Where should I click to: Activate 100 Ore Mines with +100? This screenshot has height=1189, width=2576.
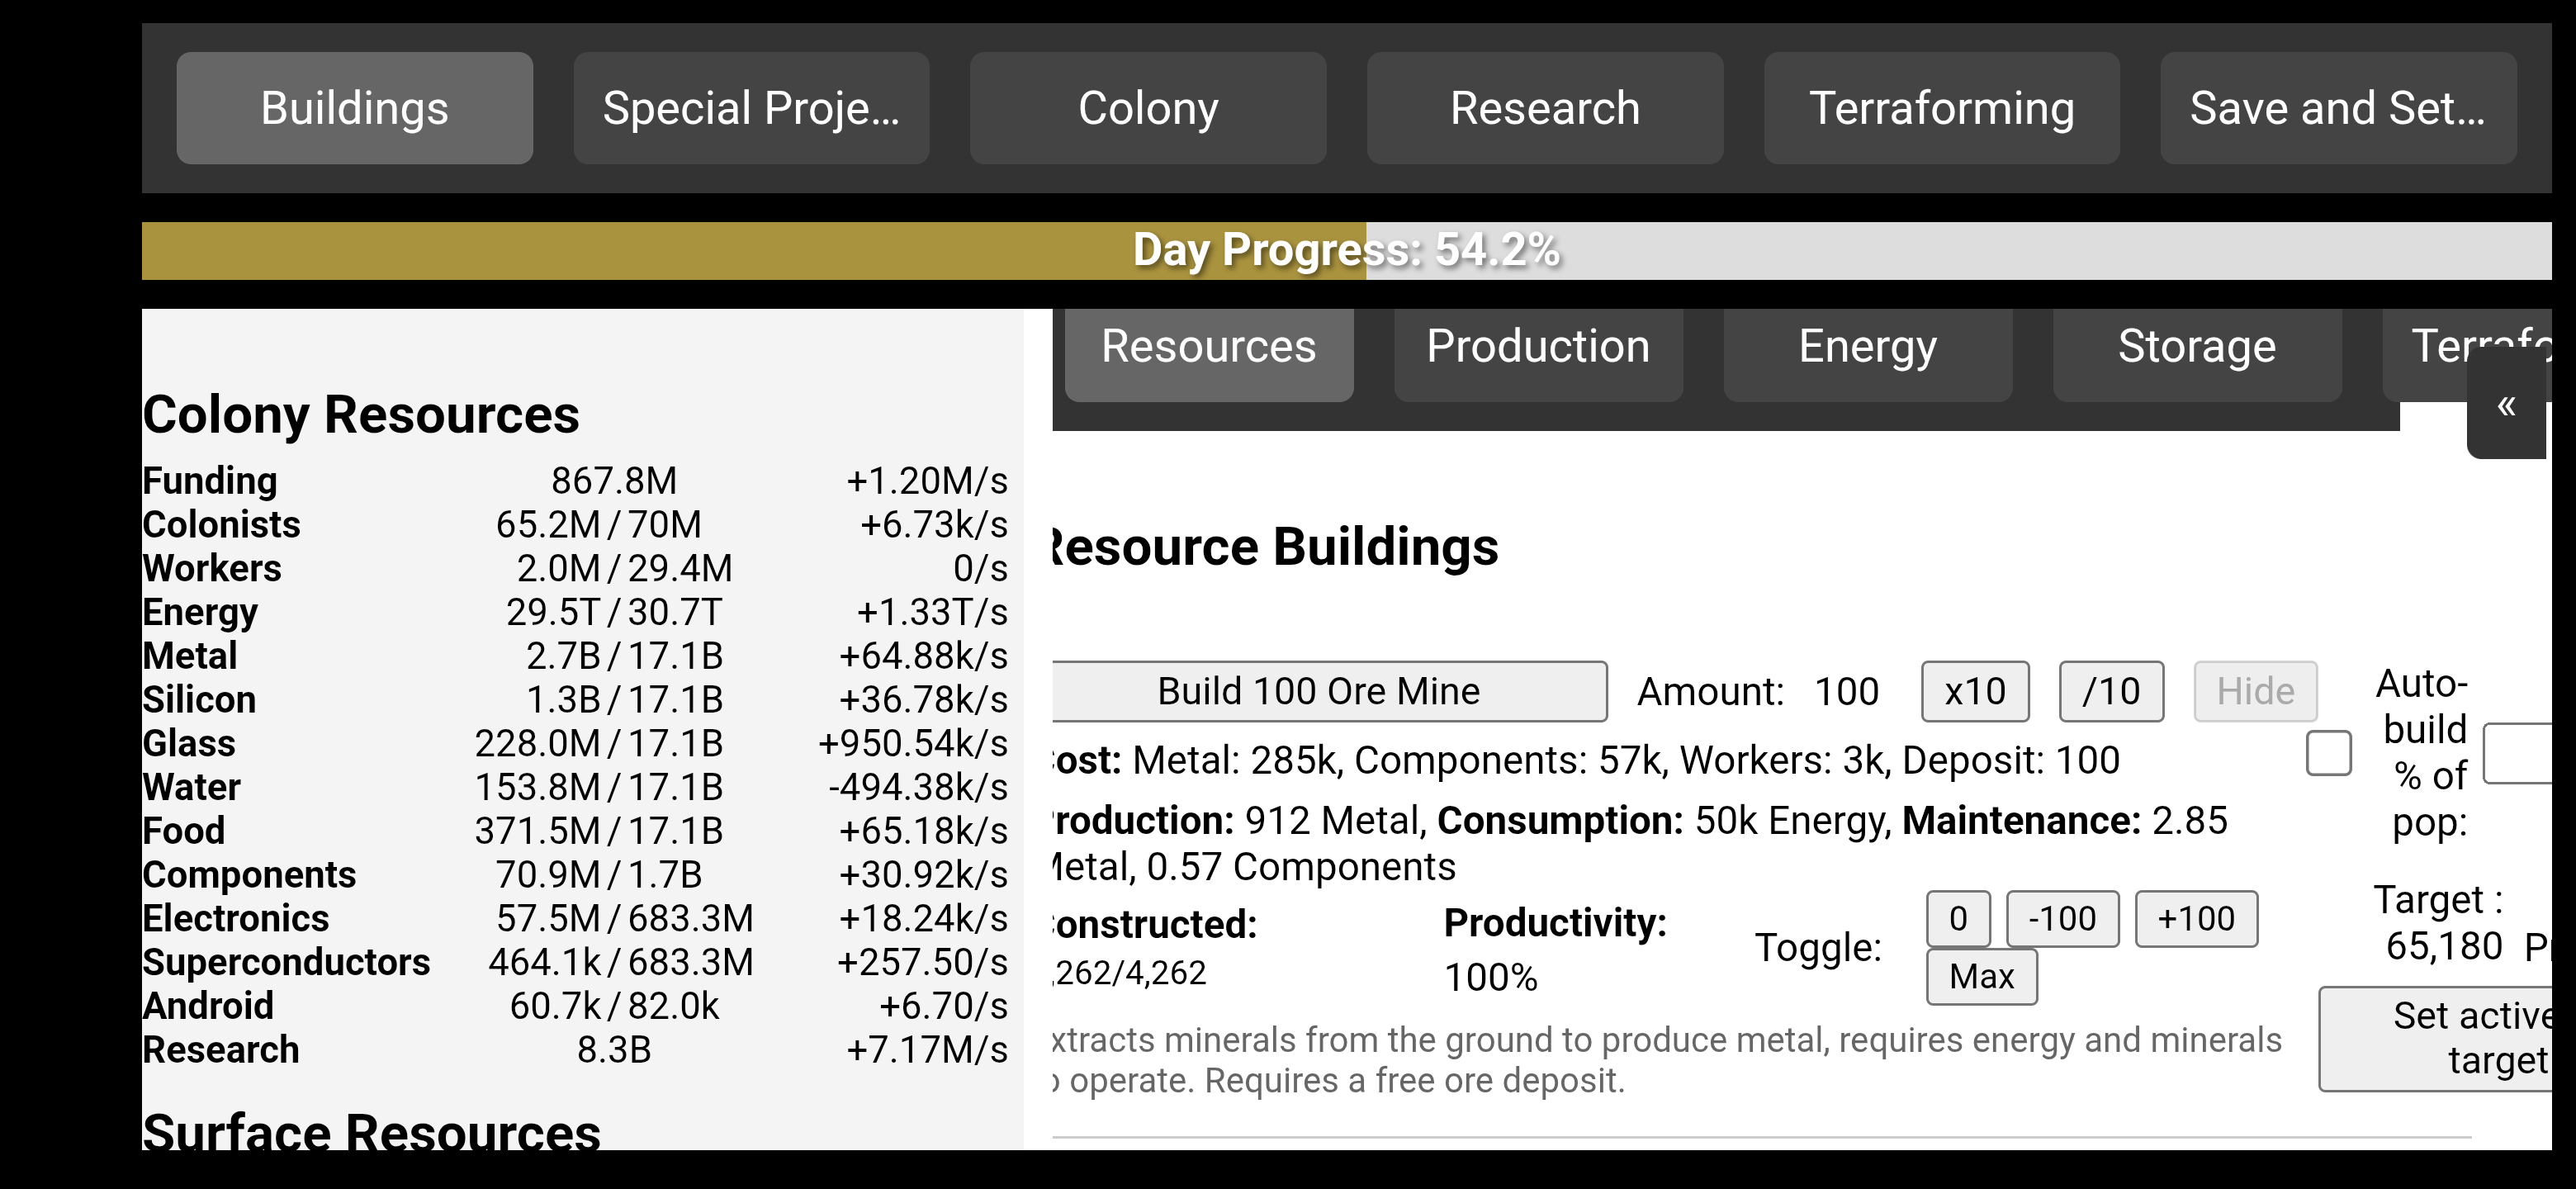2196,918
